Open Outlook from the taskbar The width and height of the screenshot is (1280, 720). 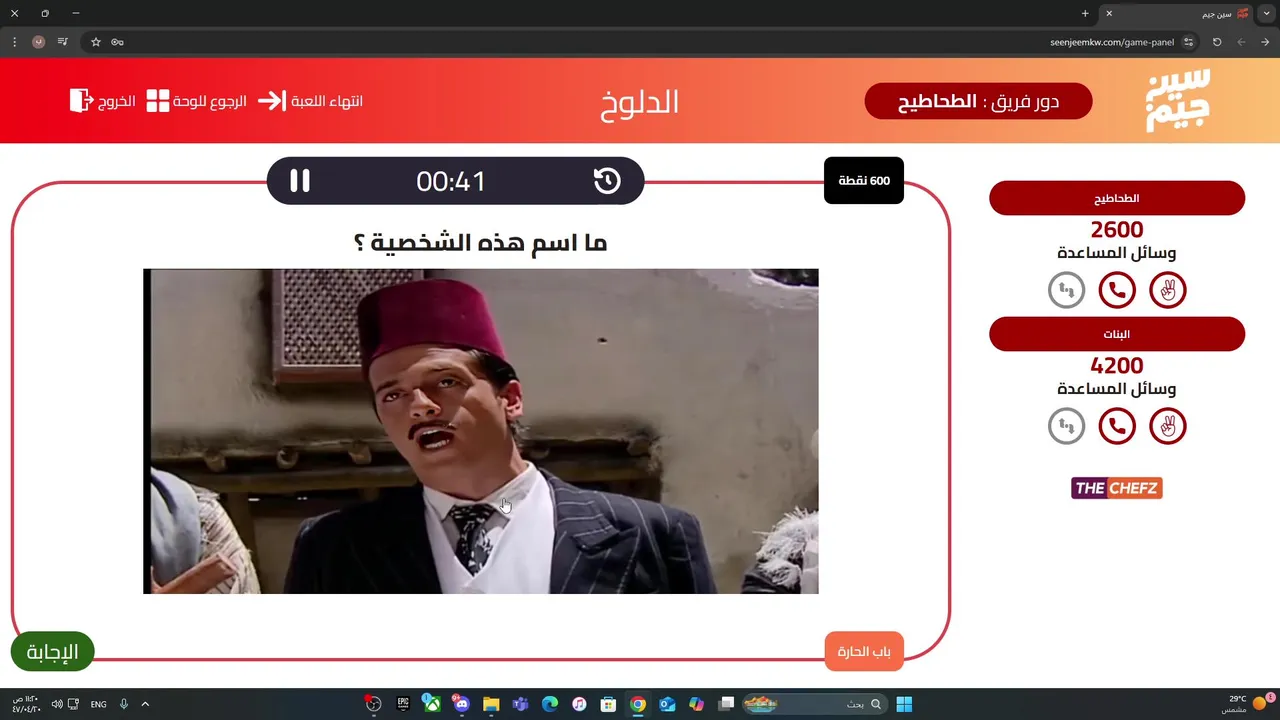667,704
